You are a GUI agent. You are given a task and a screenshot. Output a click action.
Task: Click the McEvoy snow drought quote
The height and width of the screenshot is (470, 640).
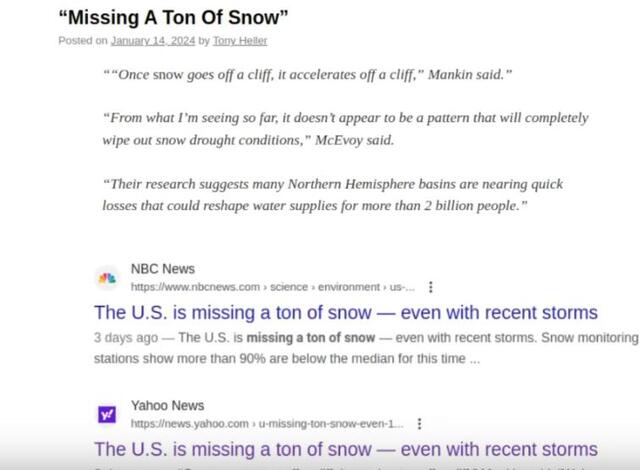(345, 129)
